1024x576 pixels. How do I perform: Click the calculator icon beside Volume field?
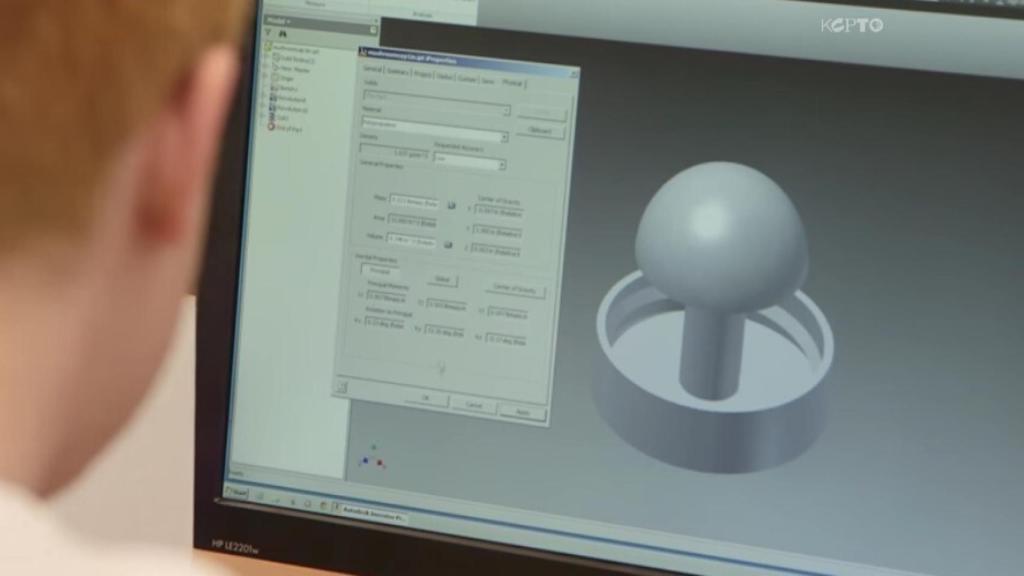pos(448,244)
